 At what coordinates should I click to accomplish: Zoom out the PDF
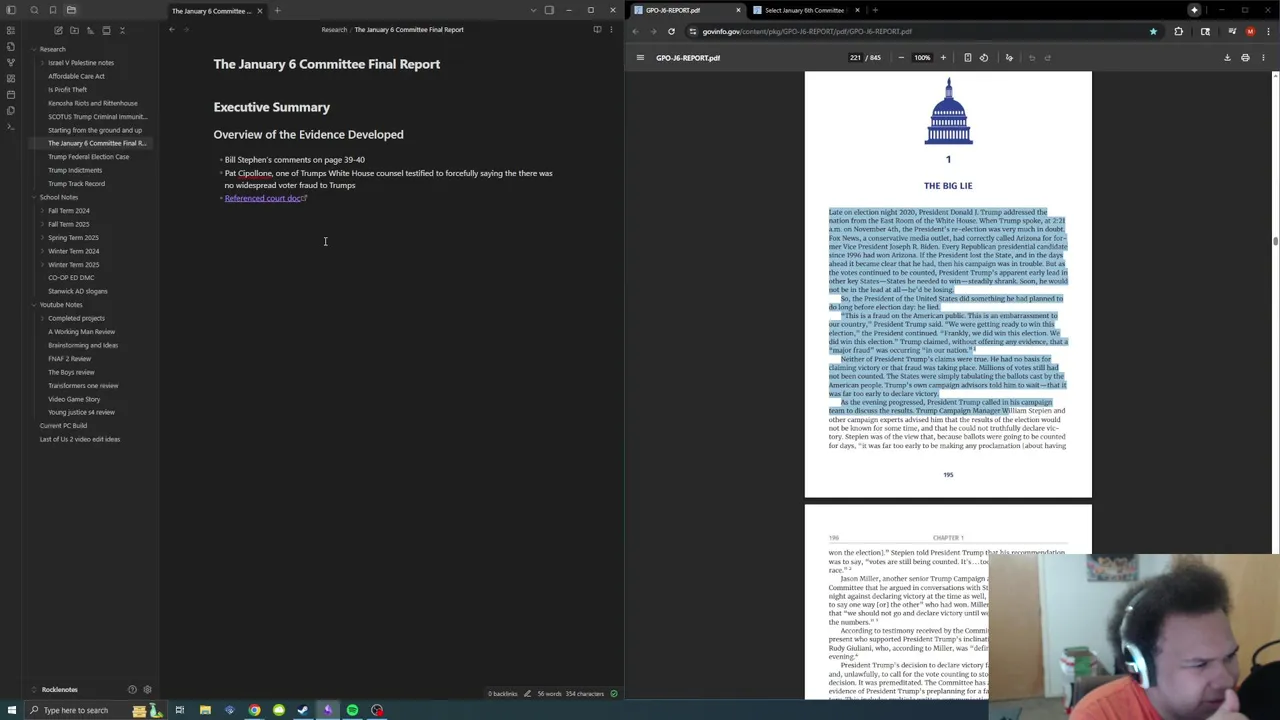click(x=901, y=57)
